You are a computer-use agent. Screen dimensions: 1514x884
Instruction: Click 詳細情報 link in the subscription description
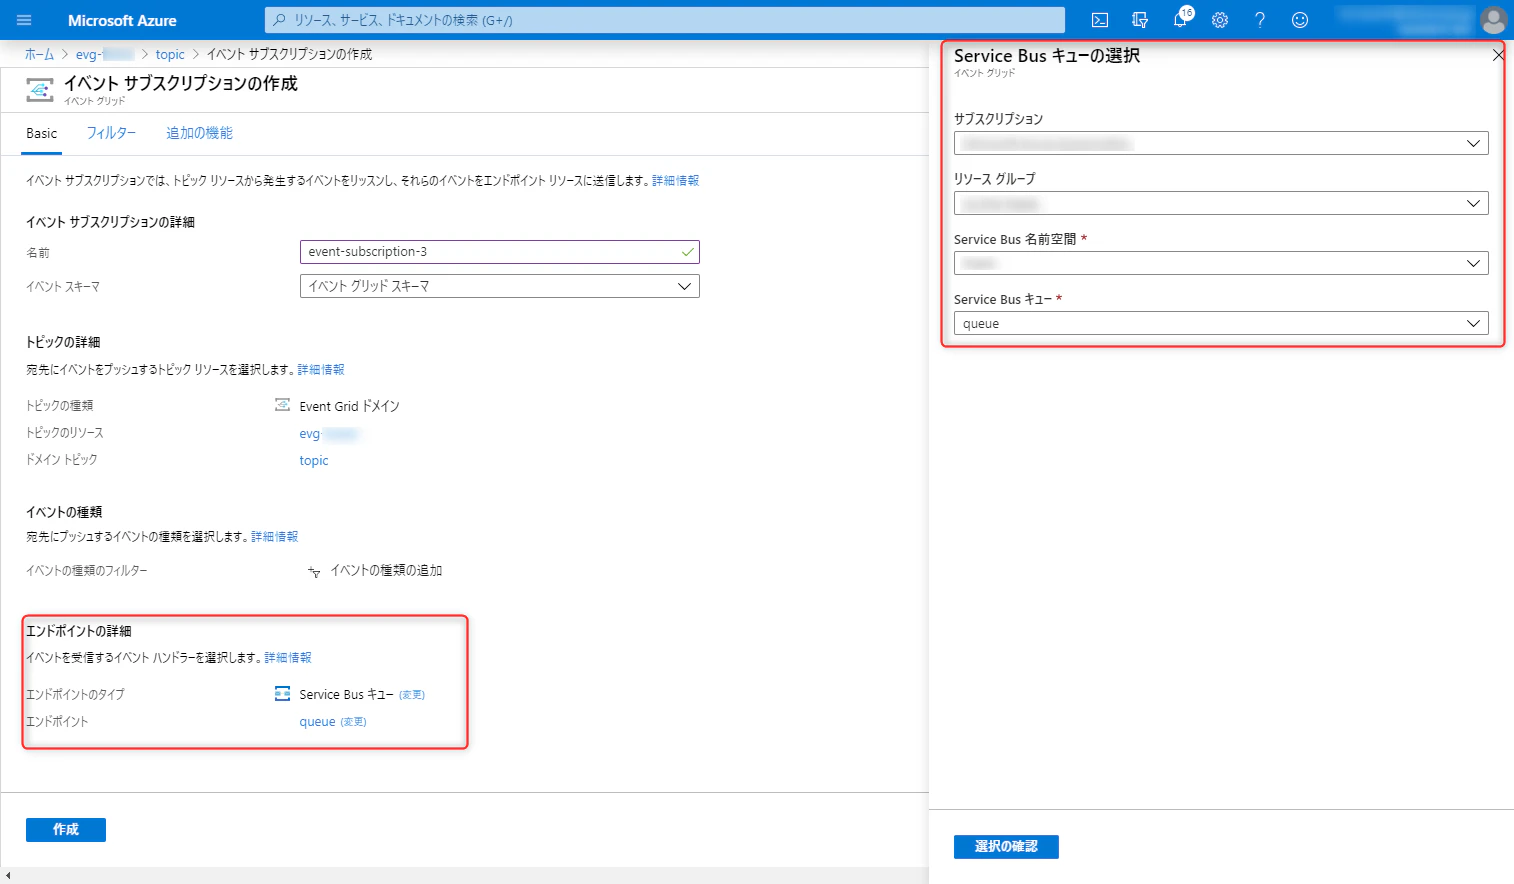pyautogui.click(x=676, y=181)
